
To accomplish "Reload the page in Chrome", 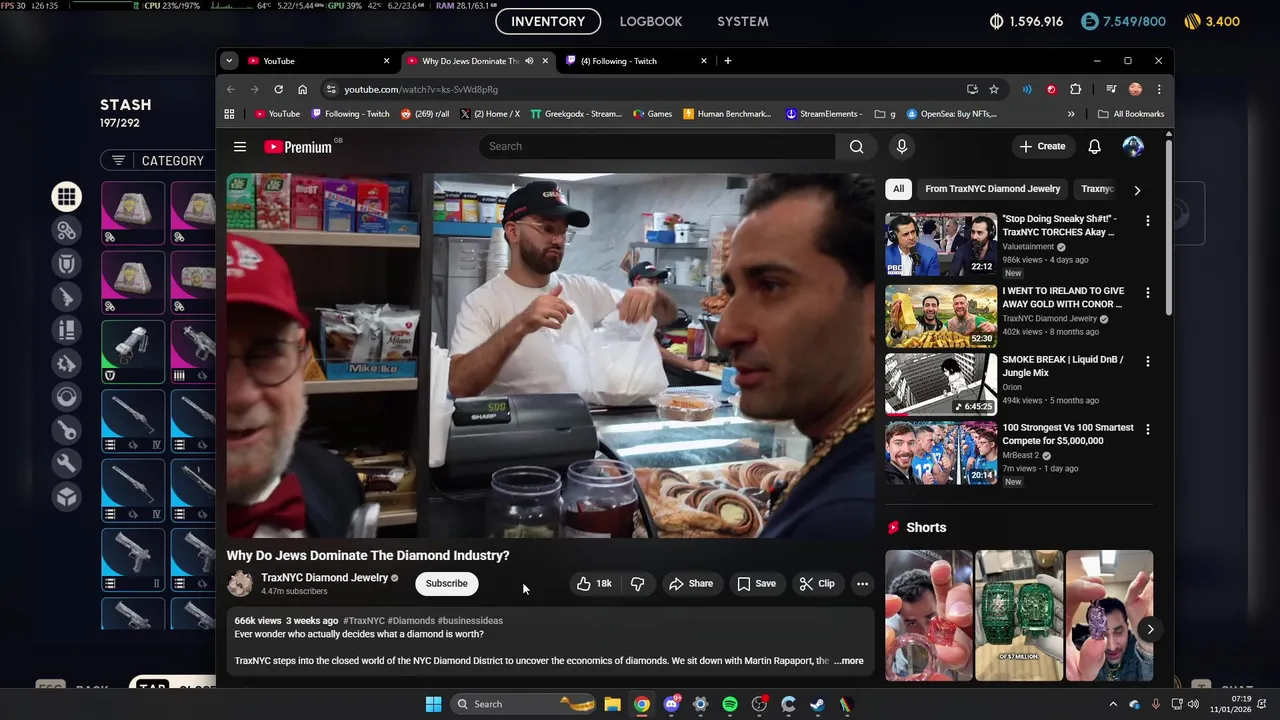I will (x=278, y=89).
